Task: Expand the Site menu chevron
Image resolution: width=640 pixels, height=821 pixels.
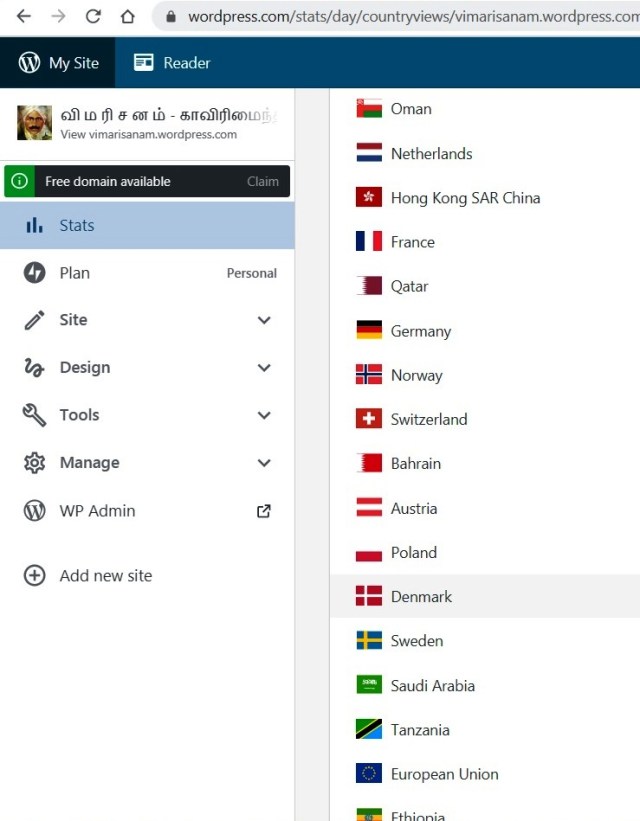Action: click(264, 320)
